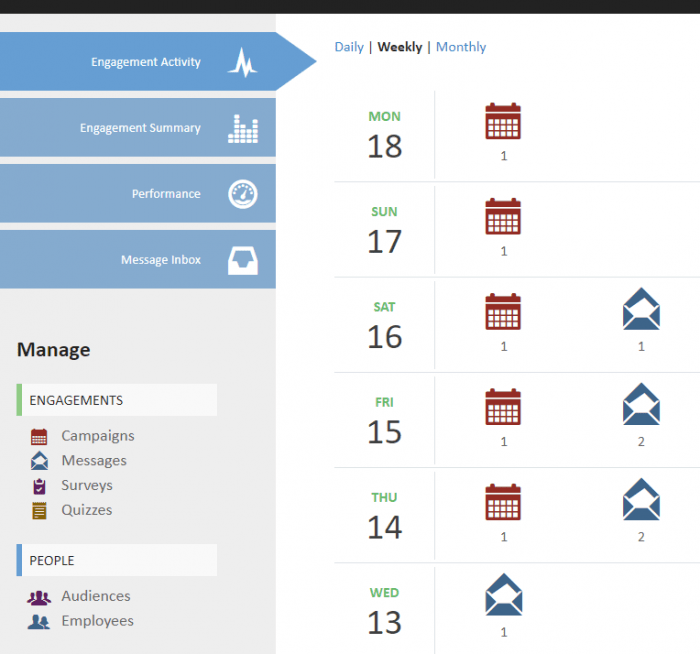Open the Audiences link under People
Screen dimensions: 700x654
tap(96, 596)
